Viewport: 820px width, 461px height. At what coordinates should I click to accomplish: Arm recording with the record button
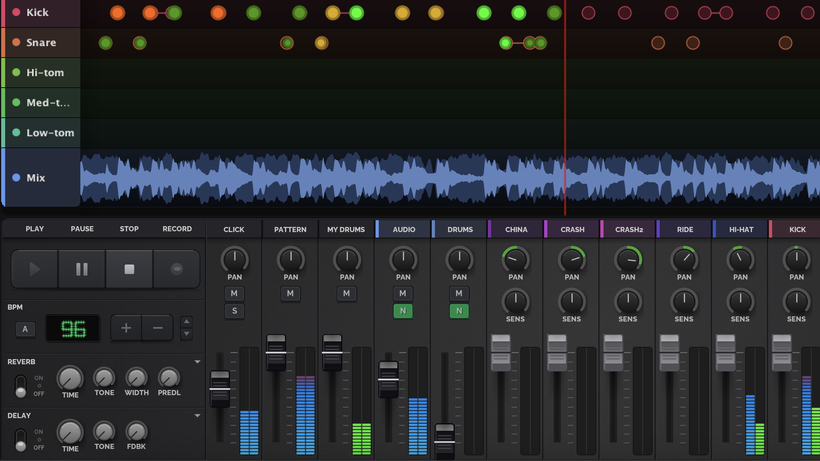coord(177,269)
